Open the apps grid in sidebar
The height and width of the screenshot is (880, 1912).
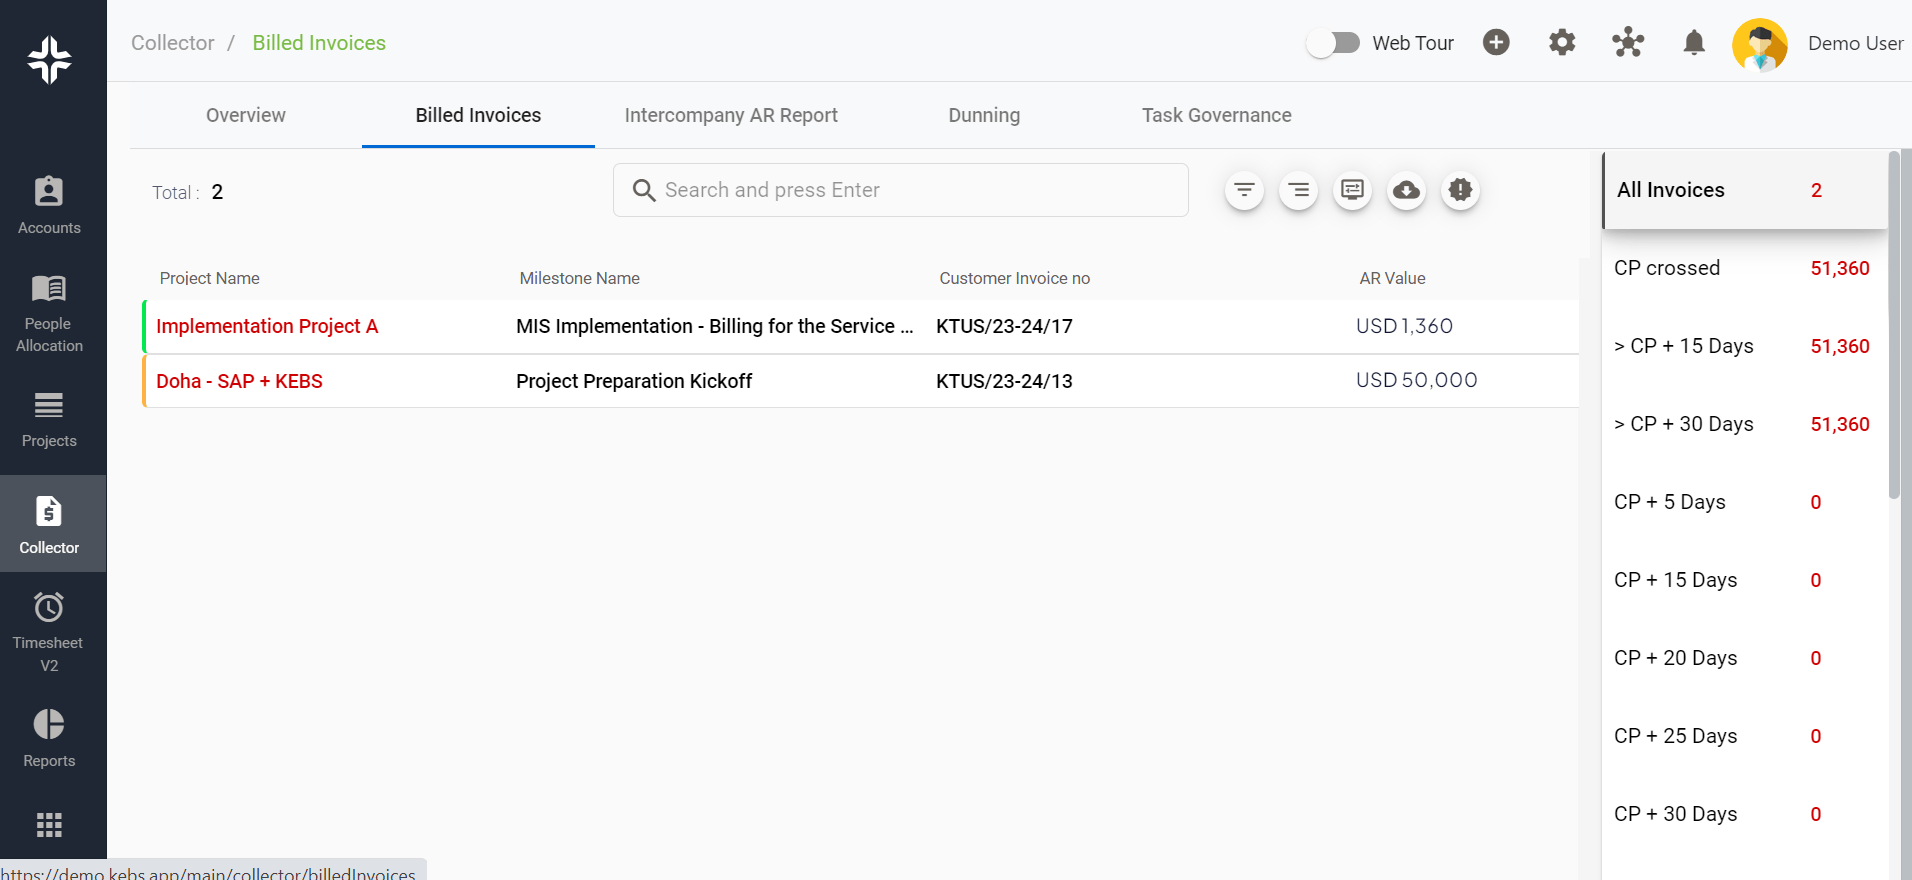coord(49,824)
